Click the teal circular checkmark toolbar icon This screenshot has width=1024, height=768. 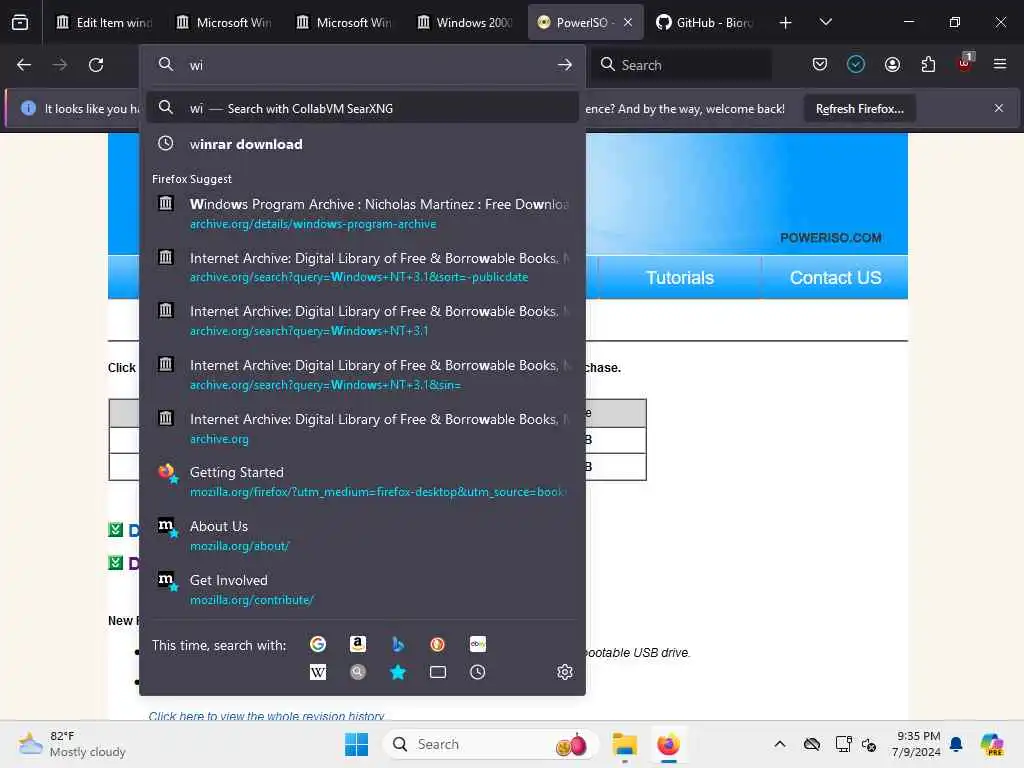[856, 64]
